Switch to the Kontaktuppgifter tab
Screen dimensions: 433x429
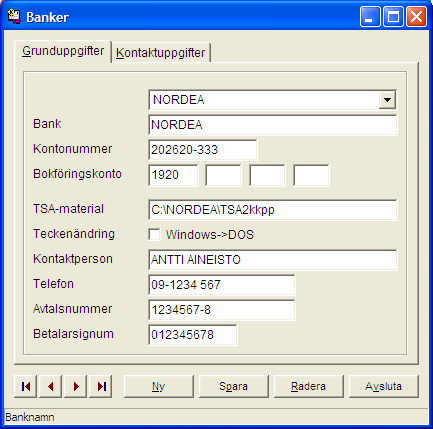pyautogui.click(x=161, y=53)
